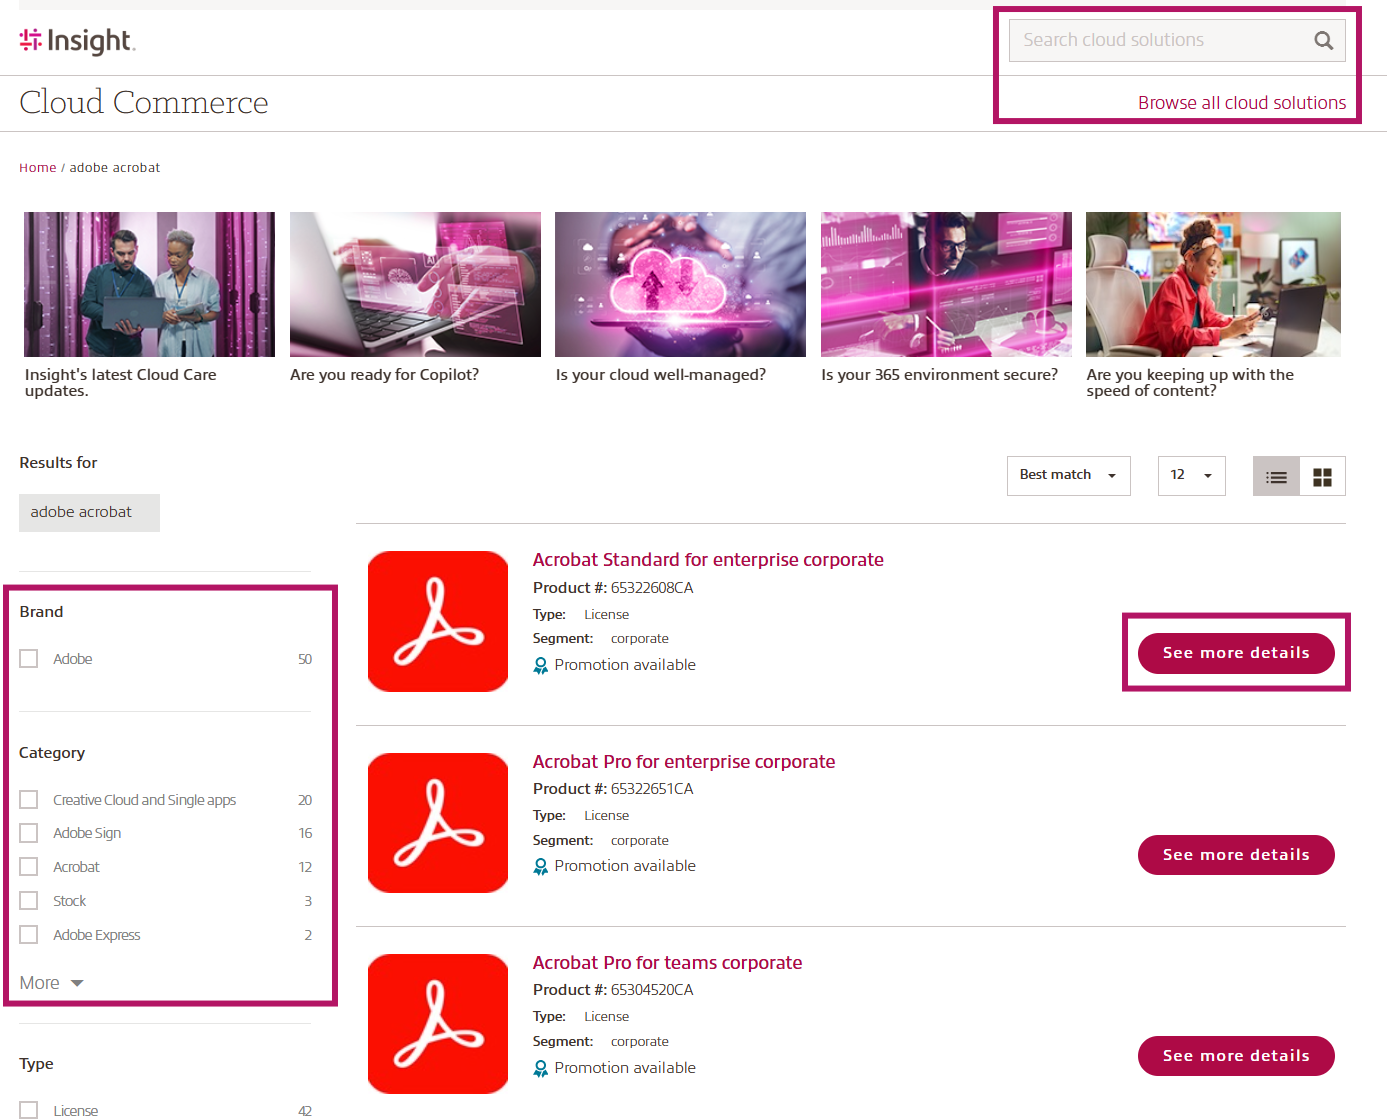Image resolution: width=1387 pixels, height=1120 pixels.
Task: Click the Acrobat Pro enterprise red product icon
Action: click(437, 822)
